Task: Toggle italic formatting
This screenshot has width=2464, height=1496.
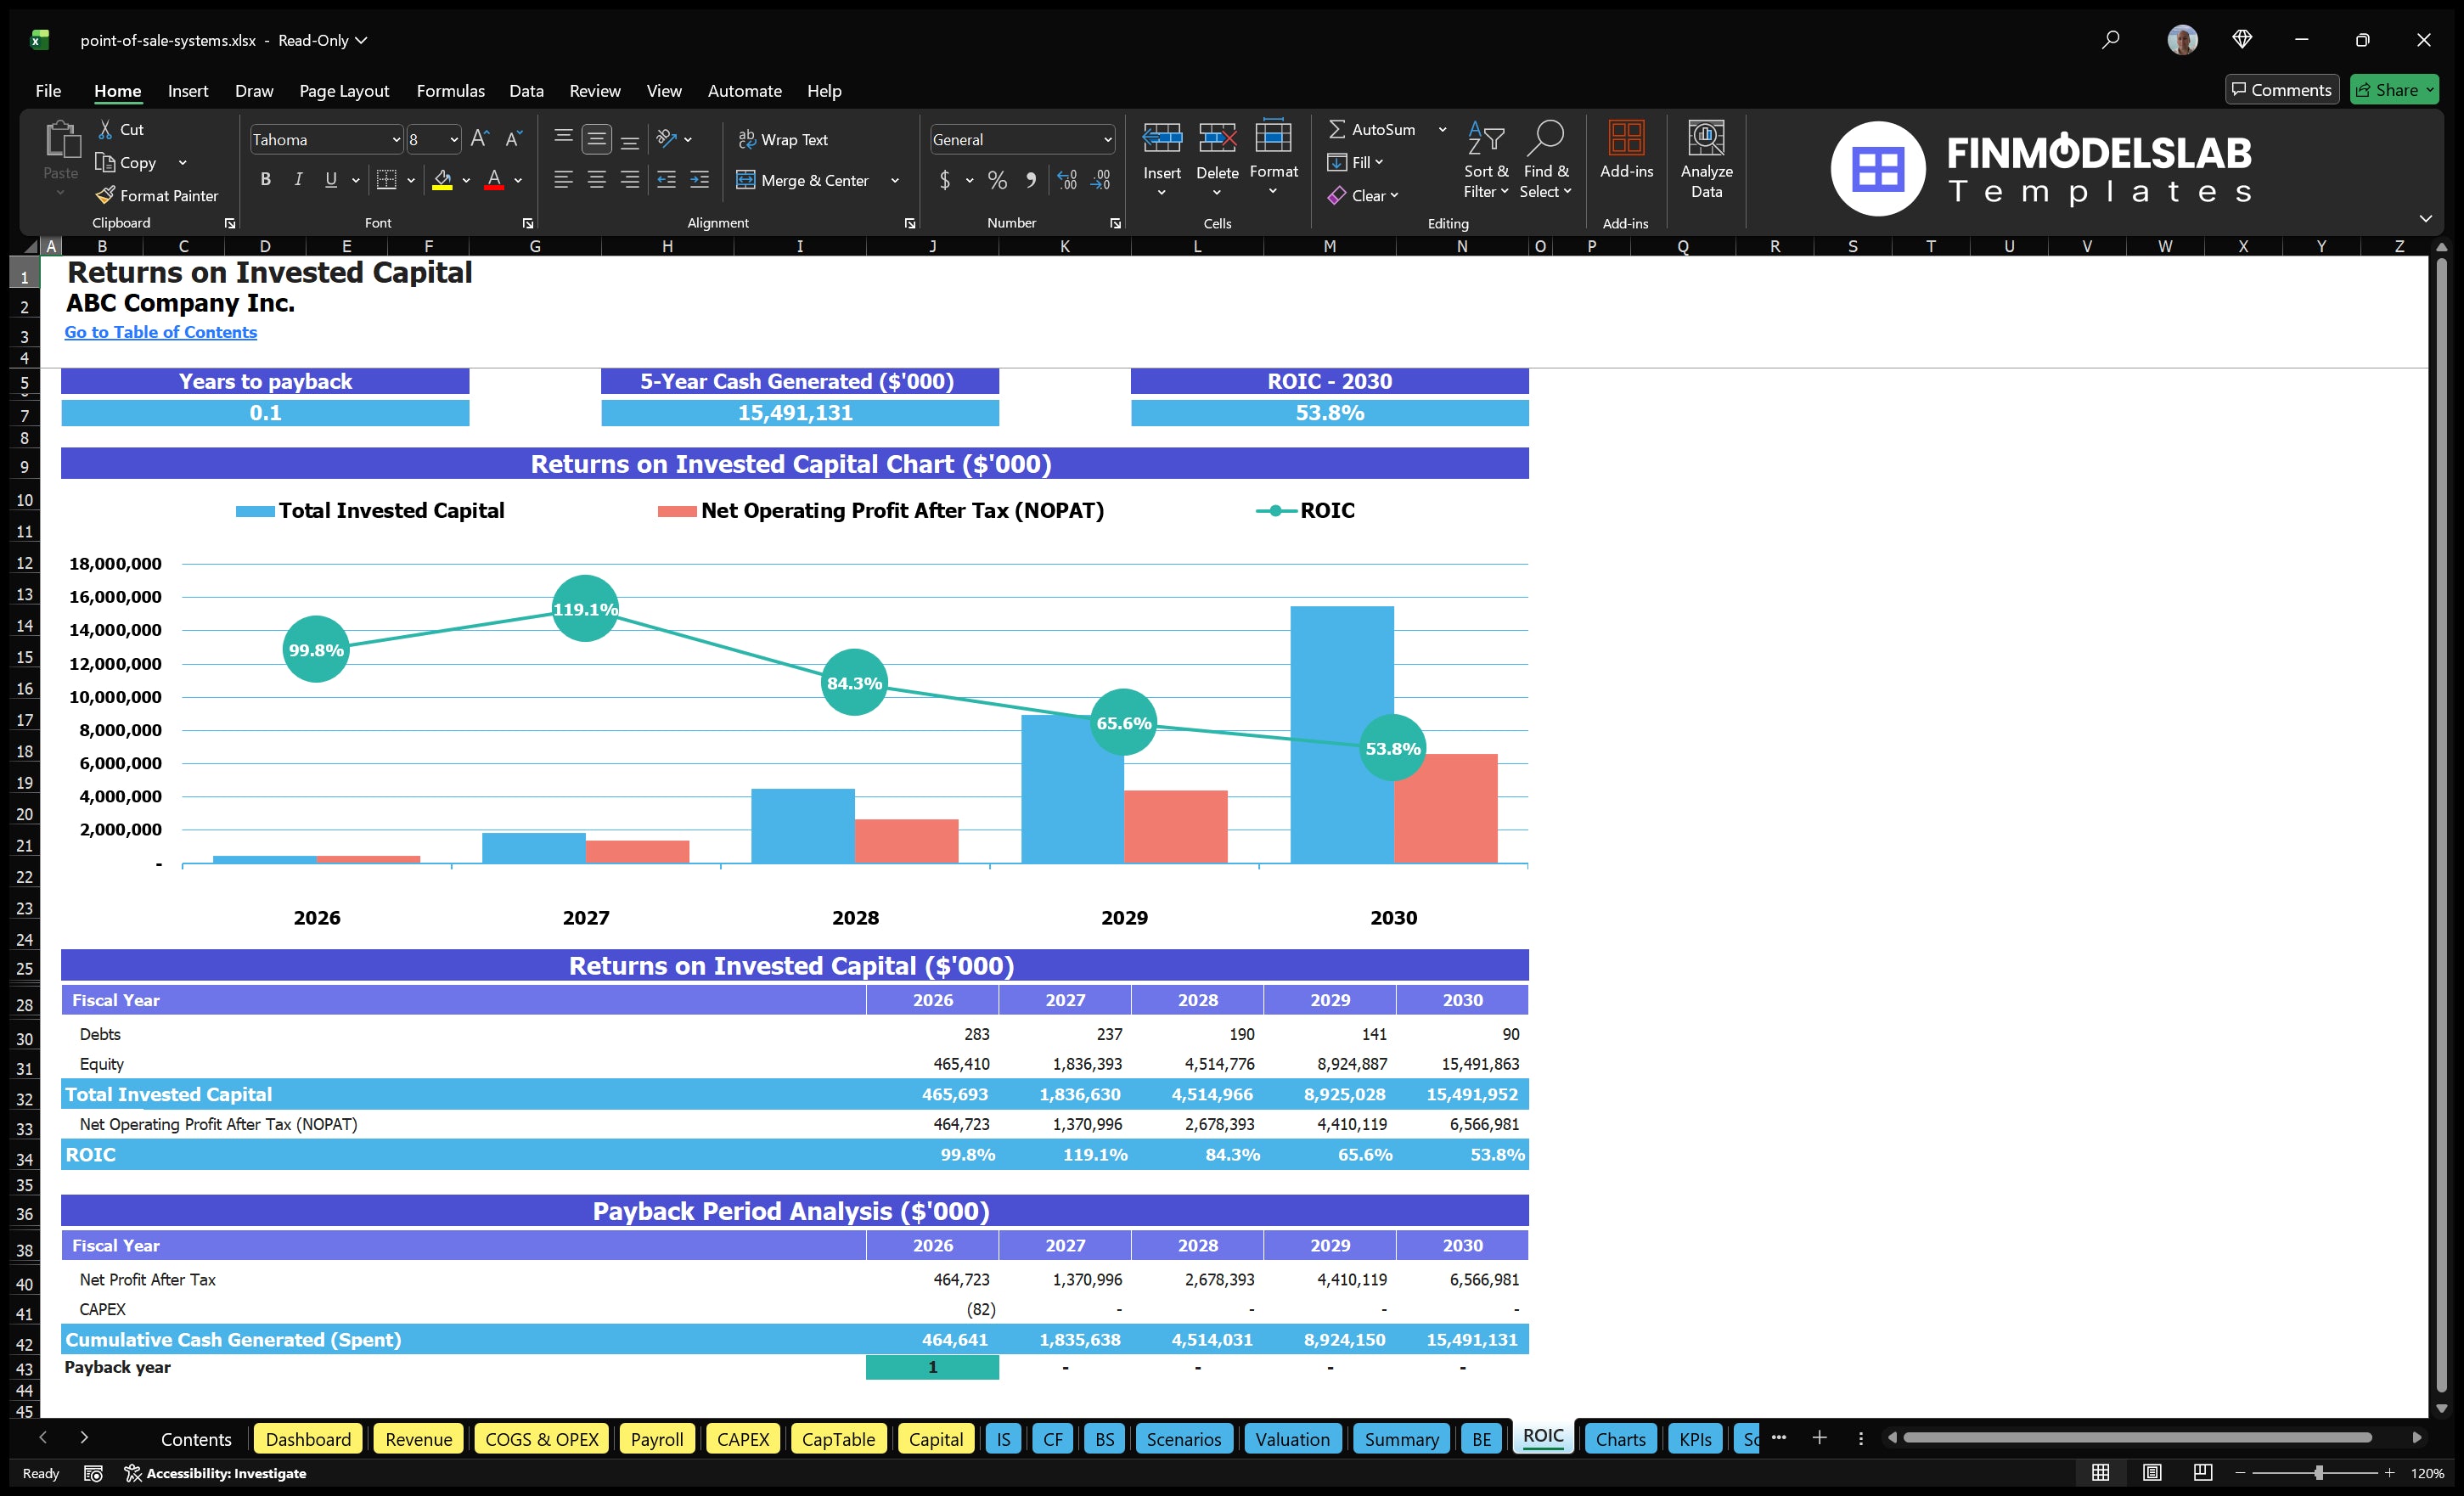Action: [297, 179]
